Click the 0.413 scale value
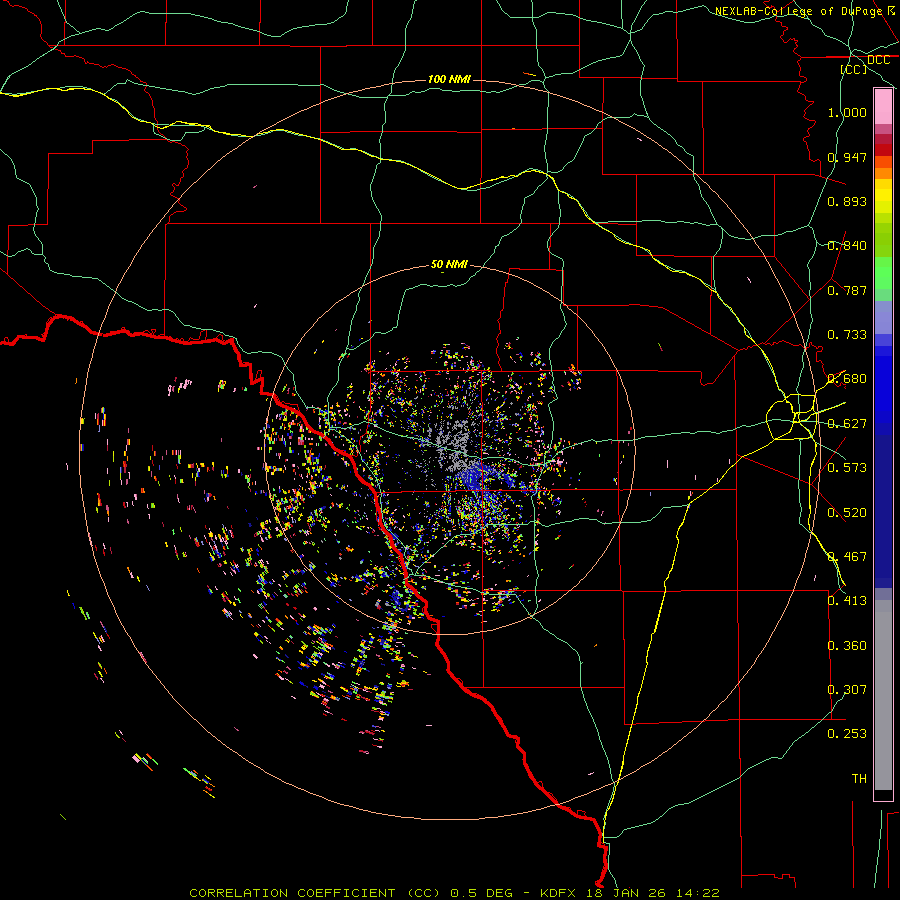Screen dimensions: 900x900 (847, 601)
